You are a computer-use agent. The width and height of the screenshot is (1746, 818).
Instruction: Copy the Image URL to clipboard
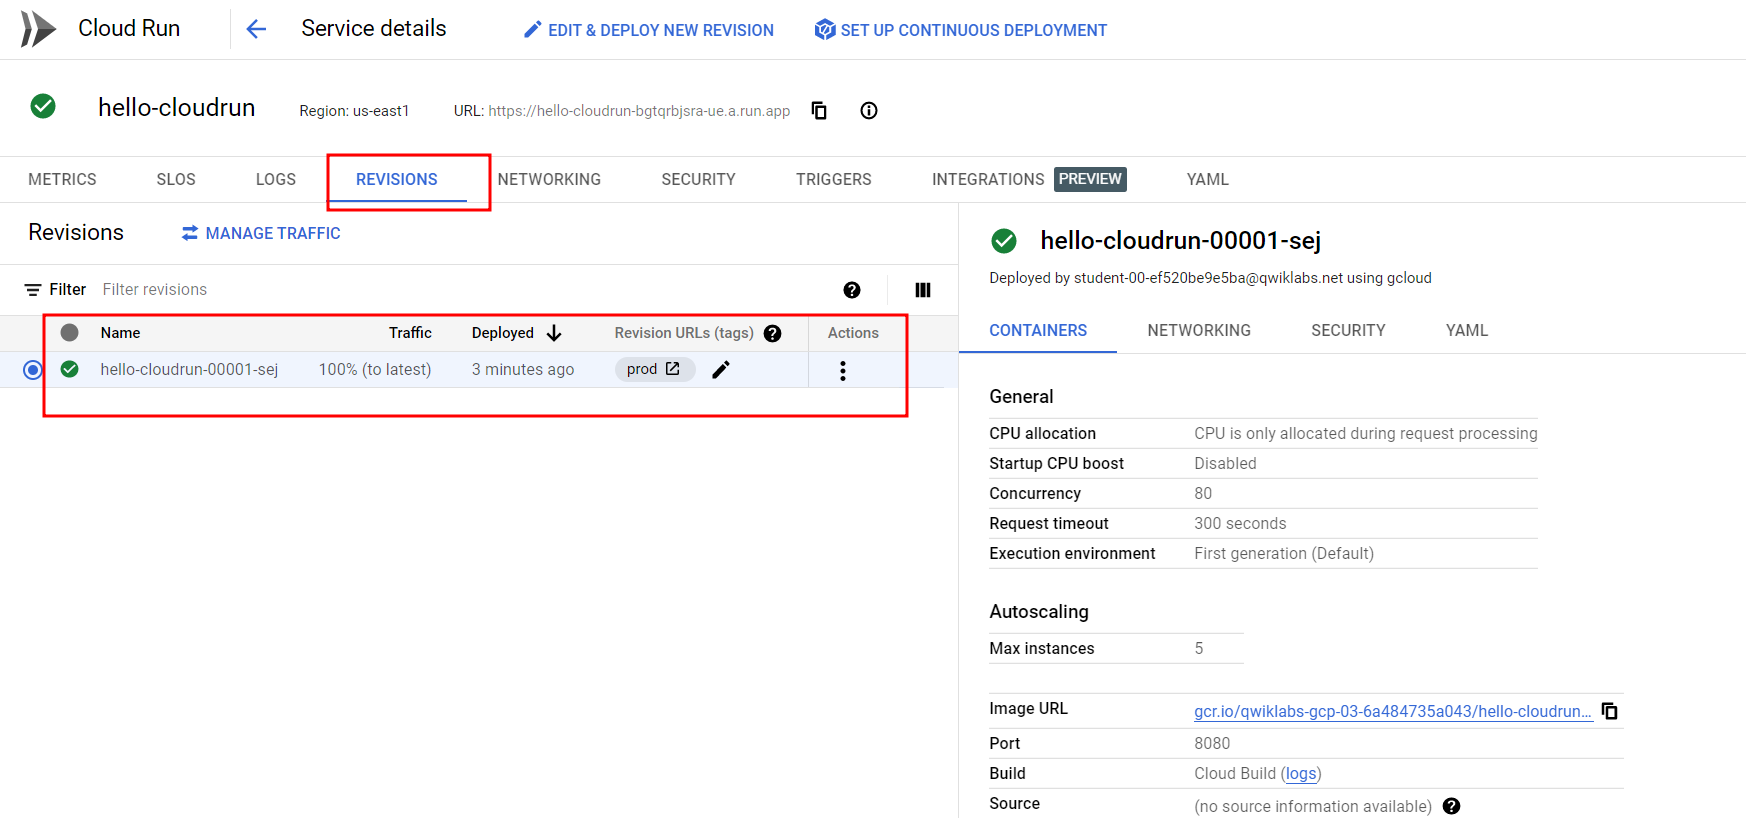point(1610,711)
